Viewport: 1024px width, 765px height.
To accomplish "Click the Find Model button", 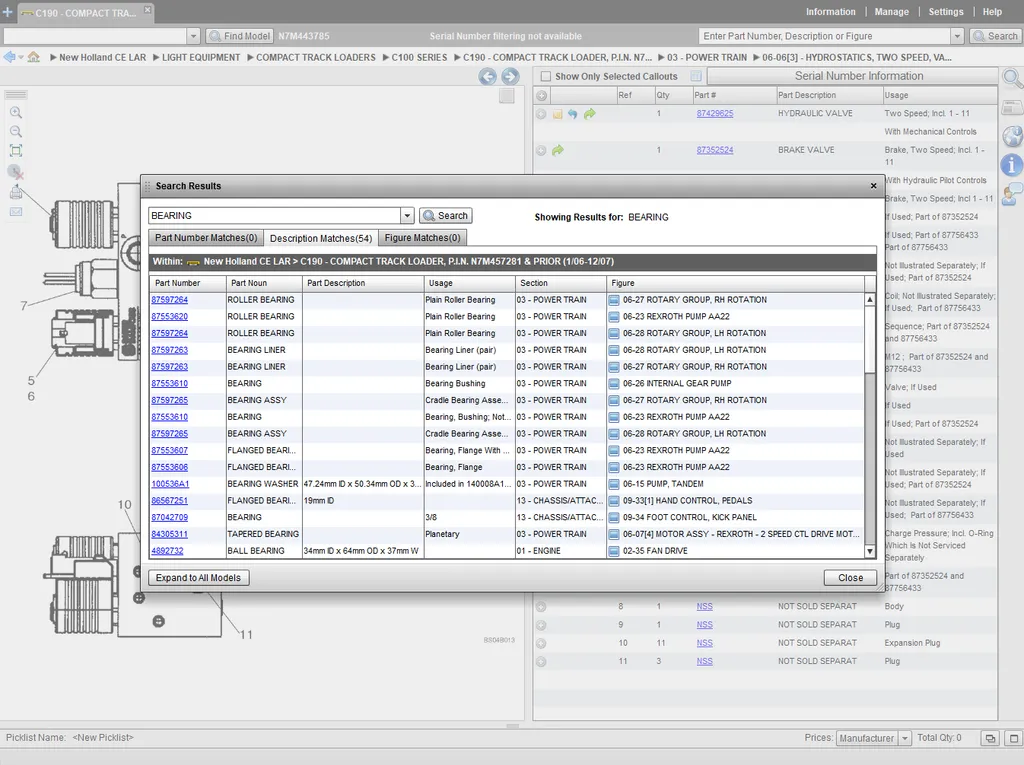I will (x=239, y=36).
